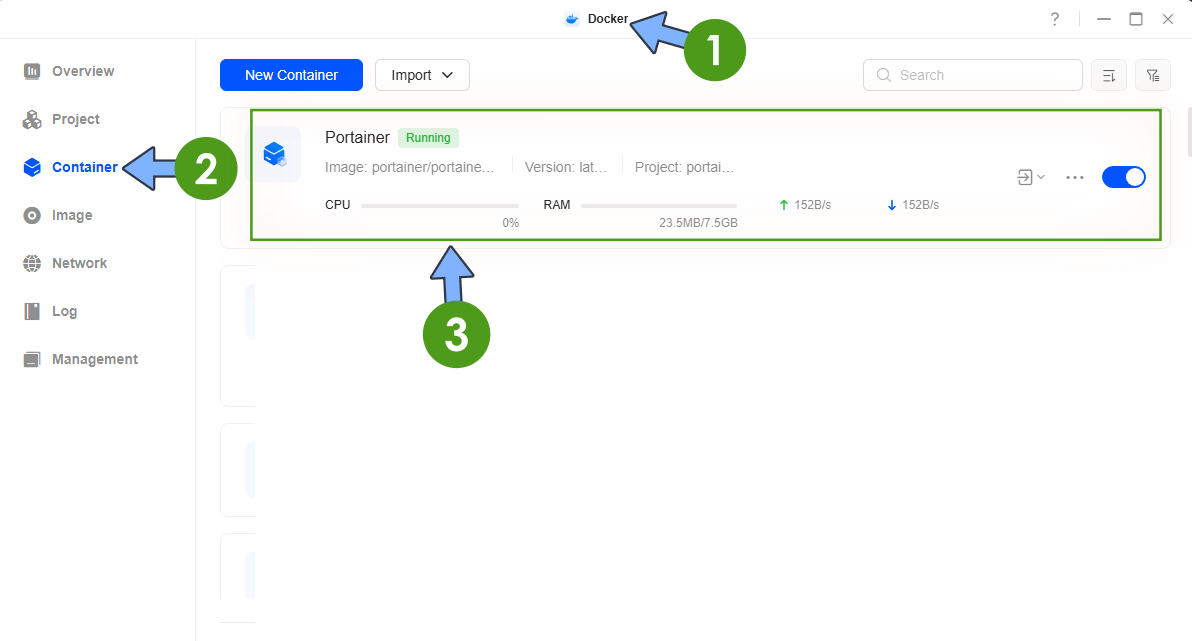Viewport: 1192px width, 641px height.
Task: Click the Version: lat… text
Action: [566, 167]
